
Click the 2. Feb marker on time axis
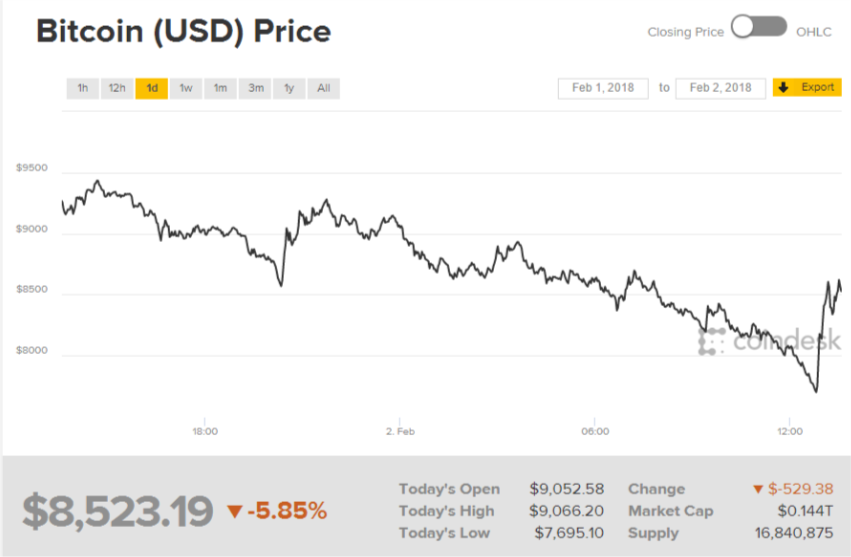tap(400, 431)
